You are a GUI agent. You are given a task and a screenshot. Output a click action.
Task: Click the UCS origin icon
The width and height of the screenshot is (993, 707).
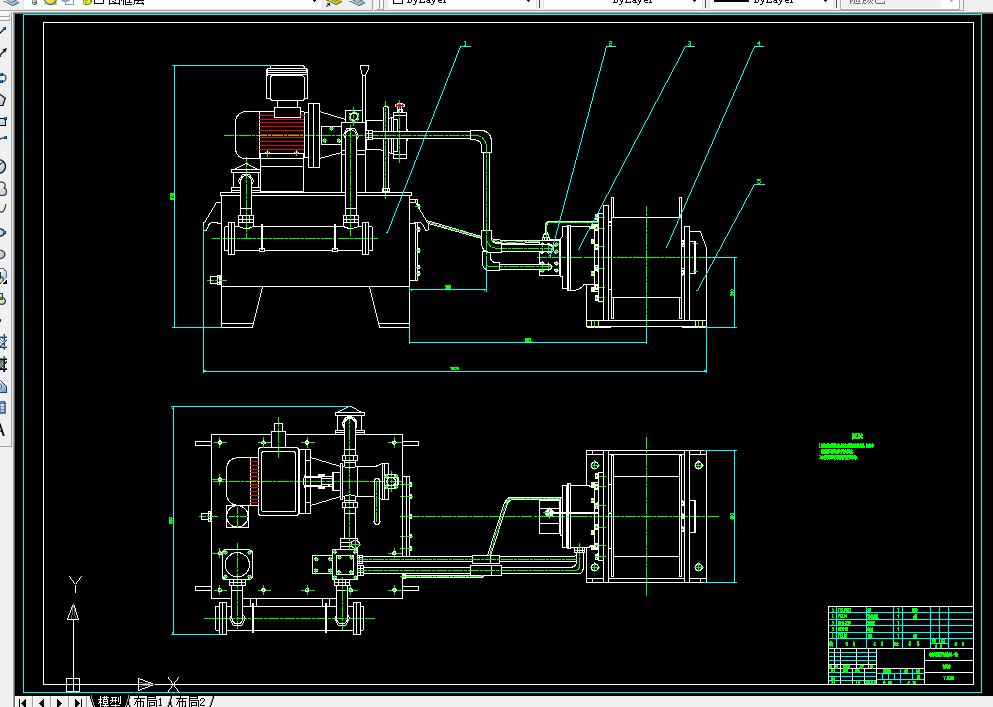tap(73, 684)
